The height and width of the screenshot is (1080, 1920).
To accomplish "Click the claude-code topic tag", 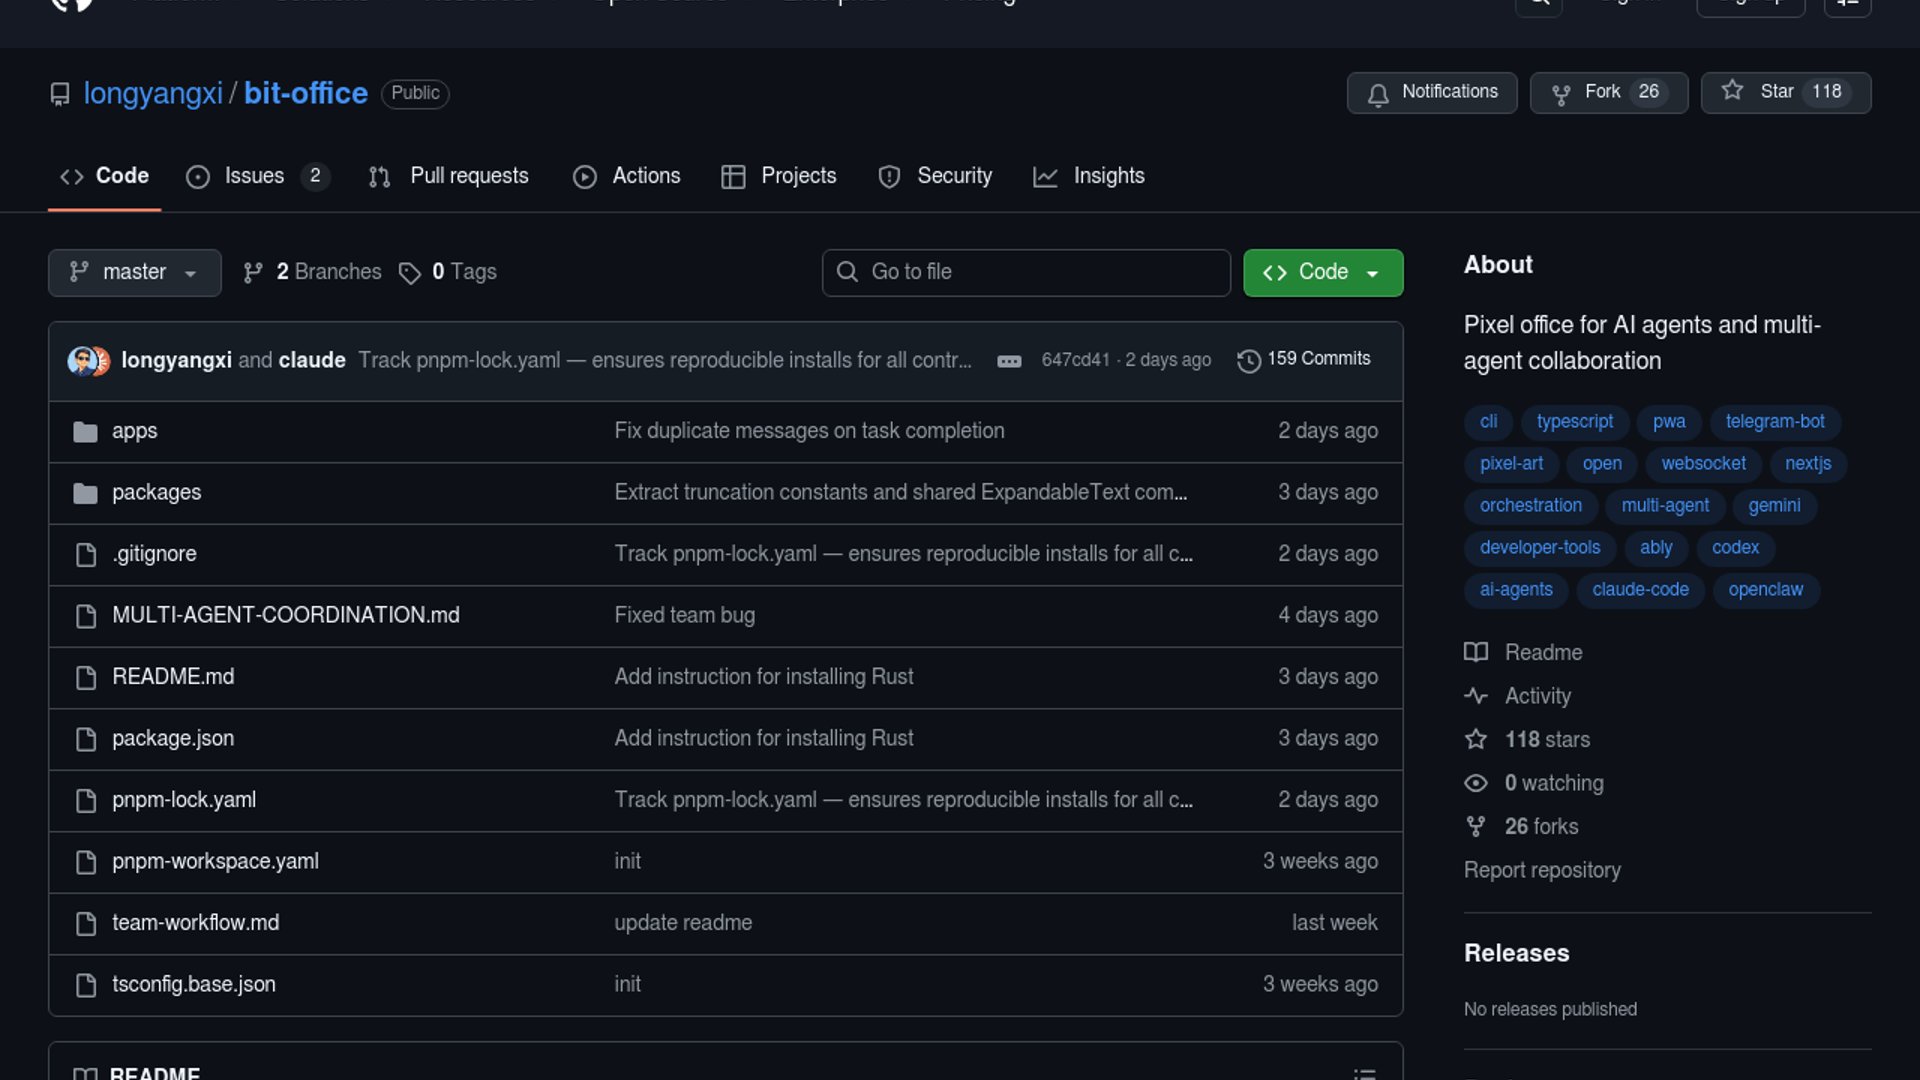I will (x=1640, y=590).
